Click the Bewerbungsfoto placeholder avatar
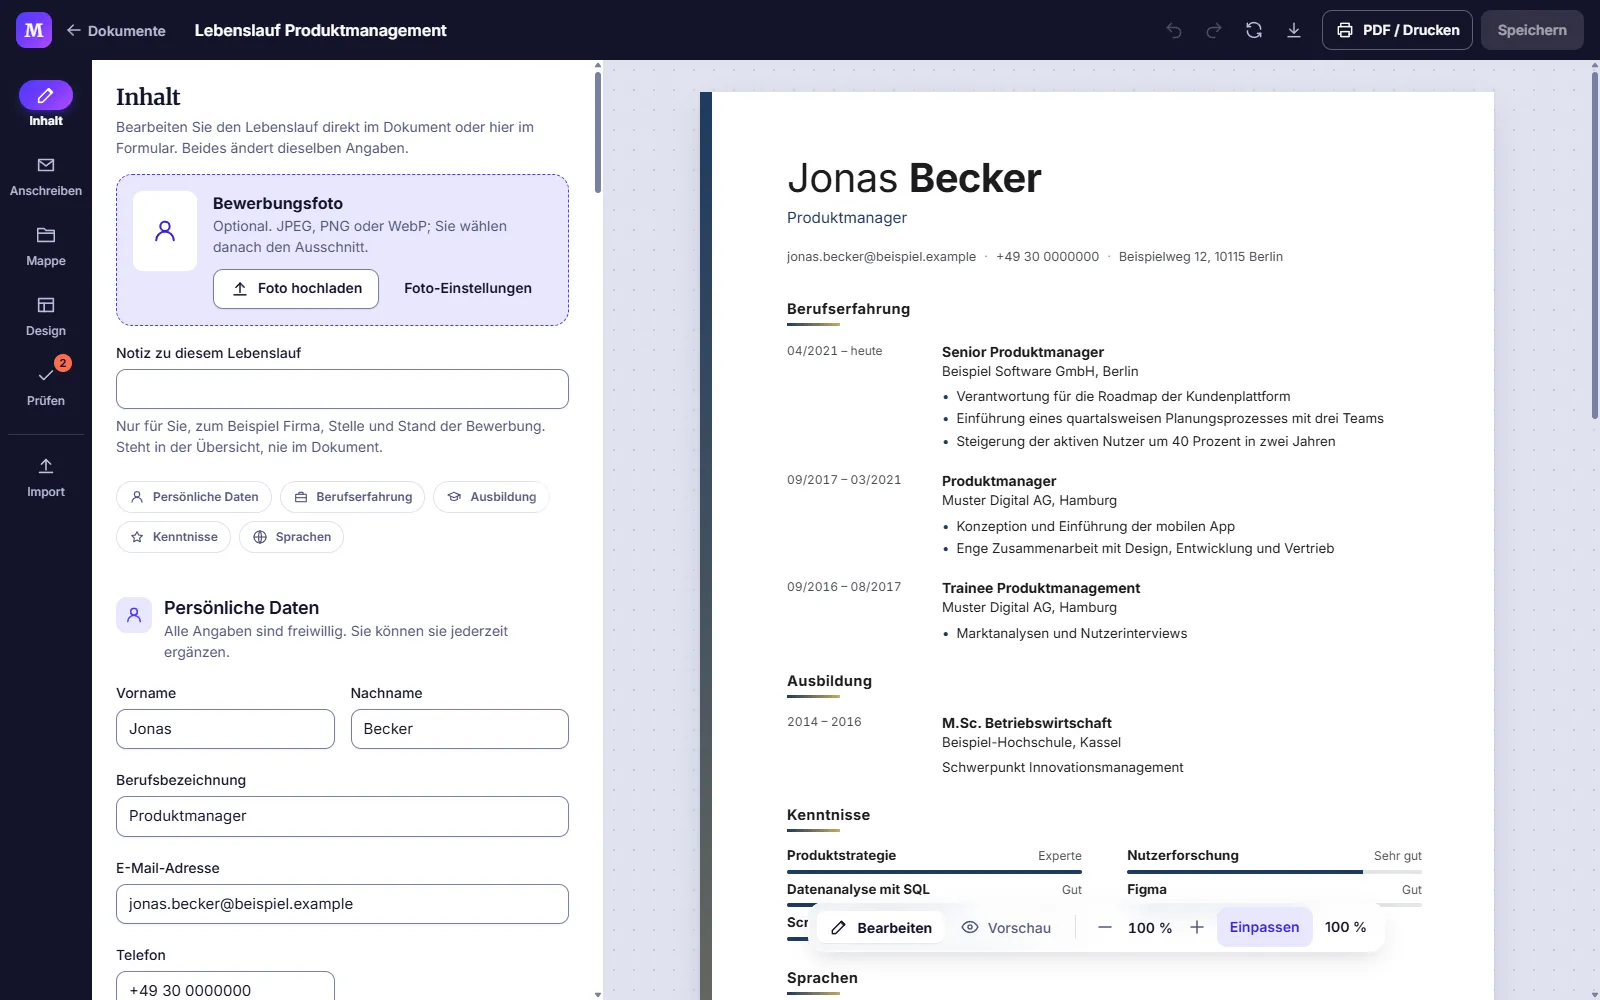Screen dimensions: 1600x1000 pos(165,231)
